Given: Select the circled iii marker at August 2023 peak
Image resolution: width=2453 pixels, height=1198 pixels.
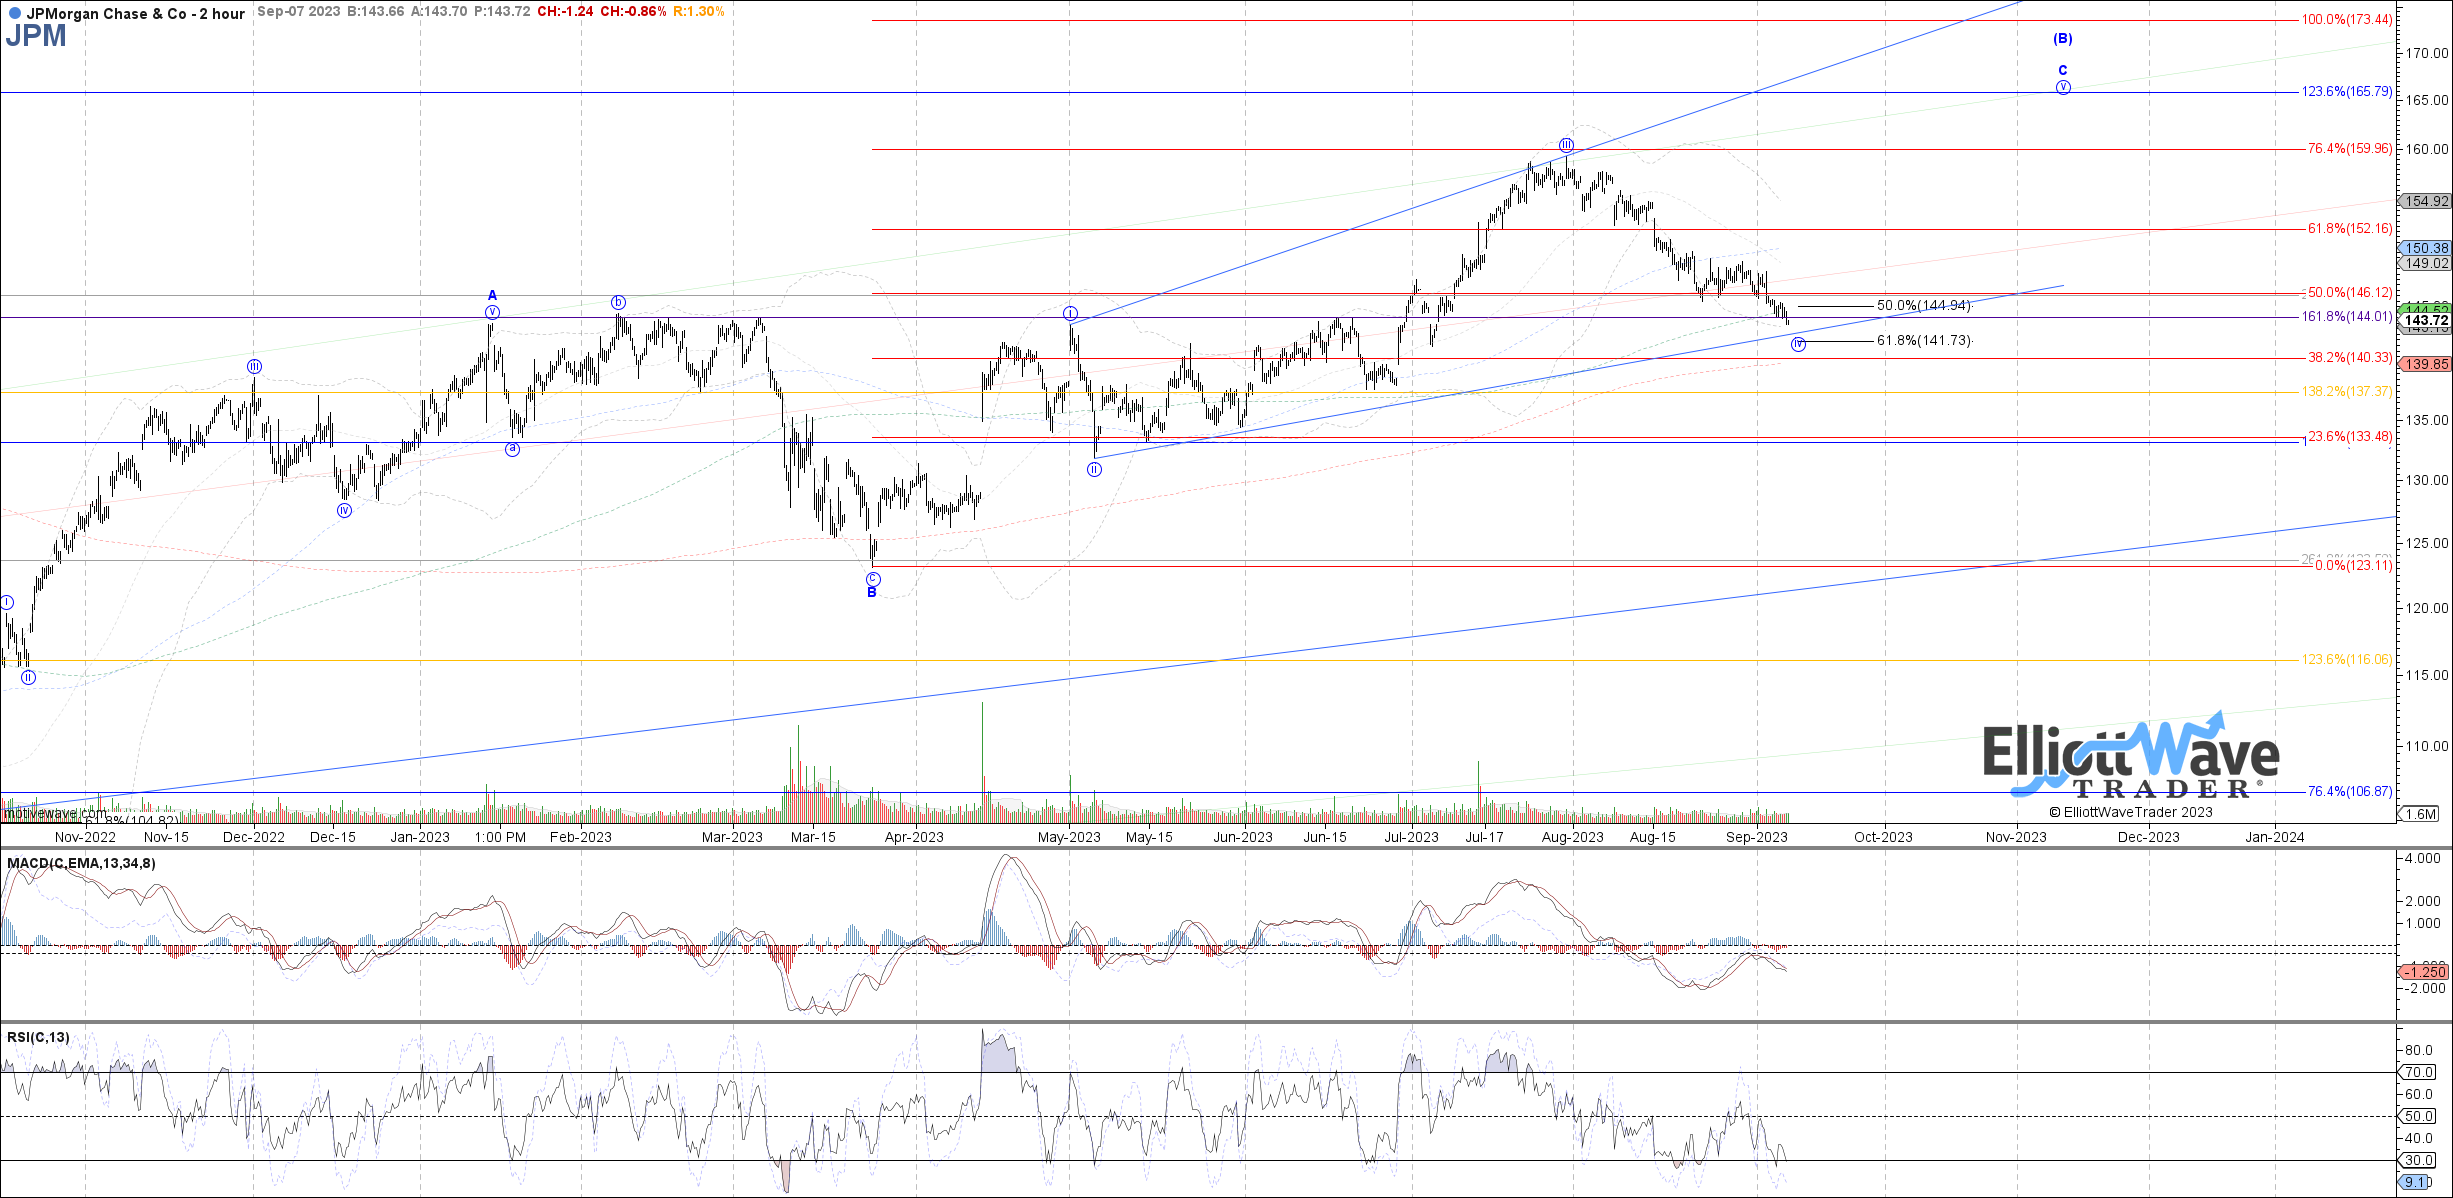Looking at the screenshot, I should point(1566,144).
